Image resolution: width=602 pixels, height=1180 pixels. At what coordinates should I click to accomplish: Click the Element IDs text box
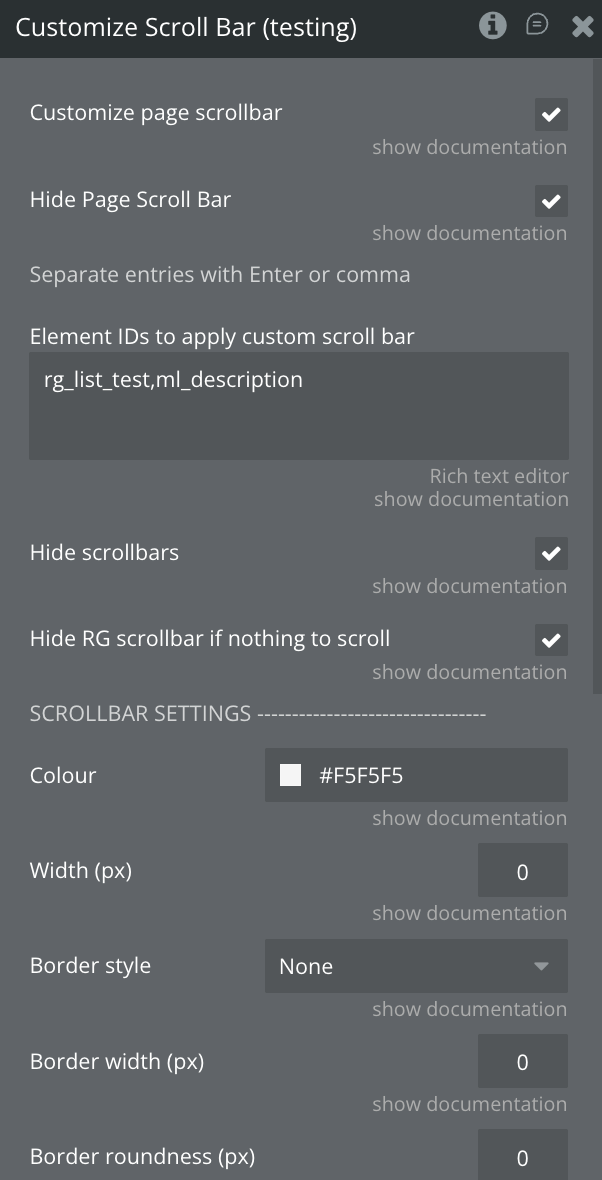(x=299, y=405)
